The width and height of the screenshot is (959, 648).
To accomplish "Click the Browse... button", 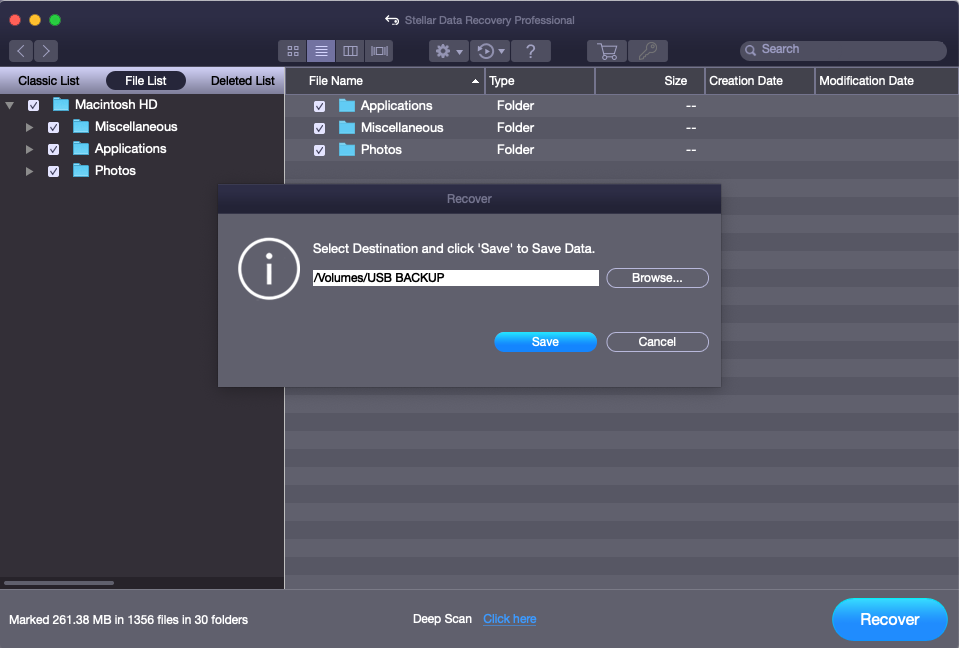I will tap(657, 278).
